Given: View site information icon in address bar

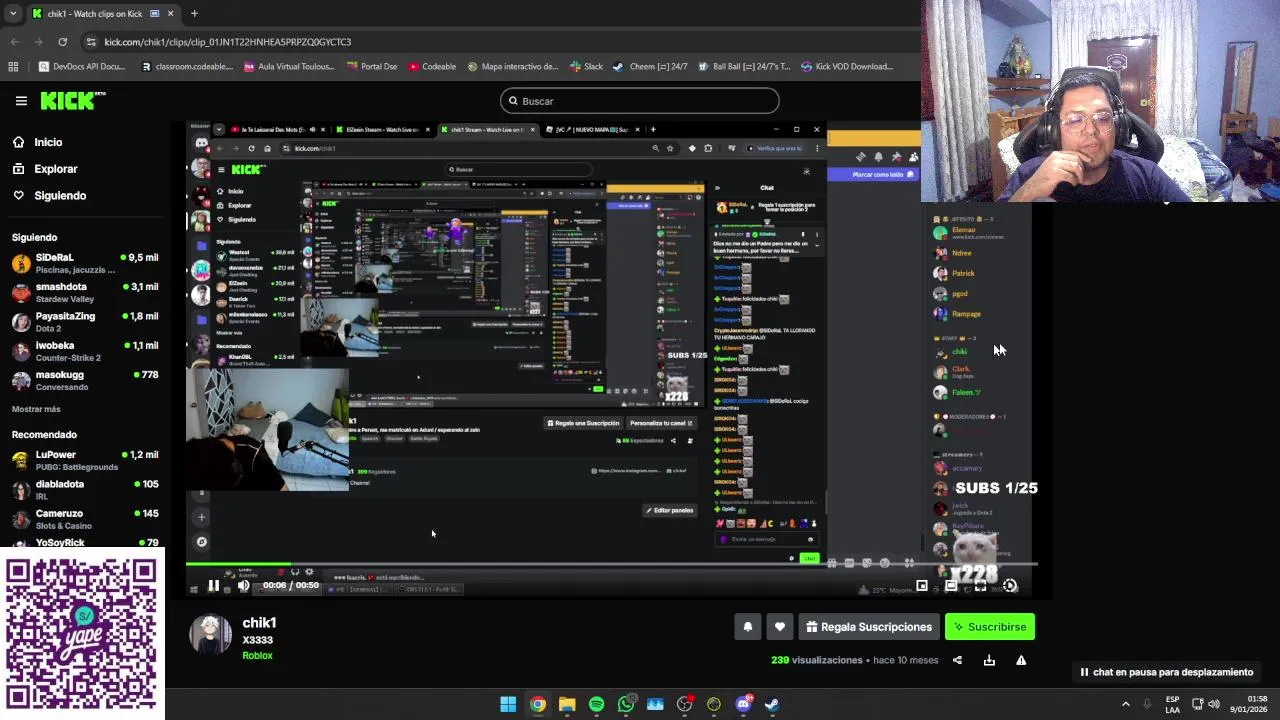Looking at the screenshot, I should point(91,42).
